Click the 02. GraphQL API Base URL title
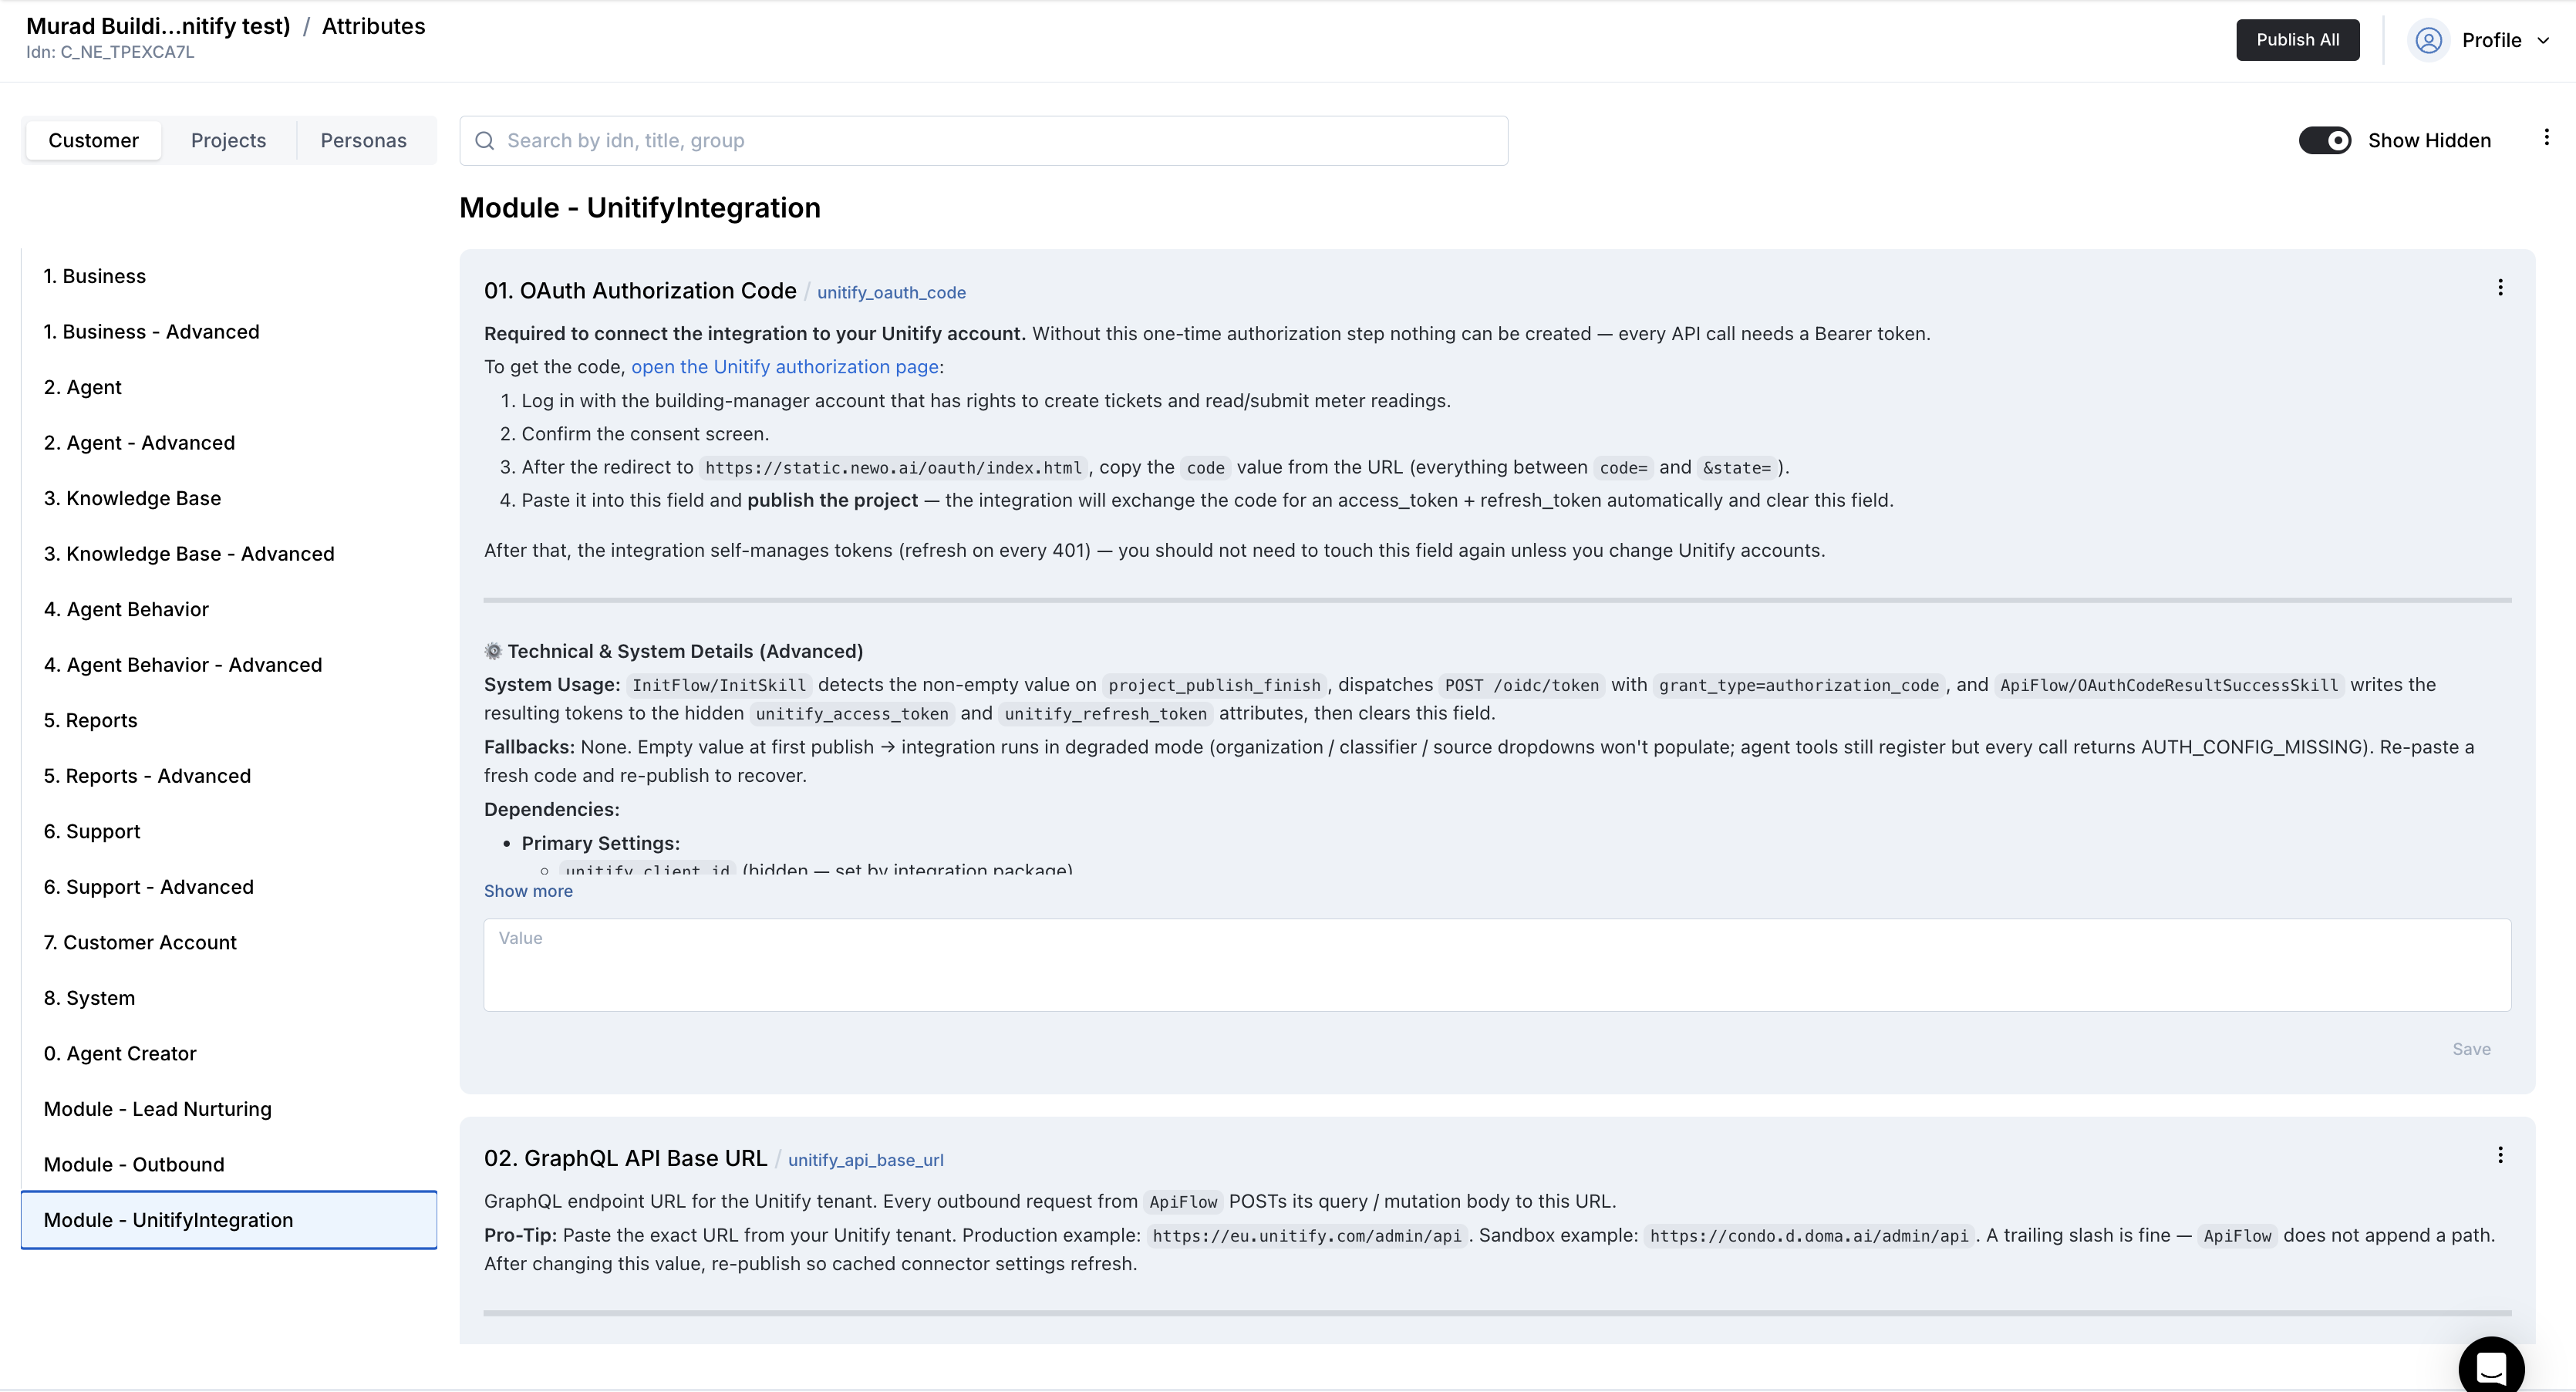 click(625, 1158)
